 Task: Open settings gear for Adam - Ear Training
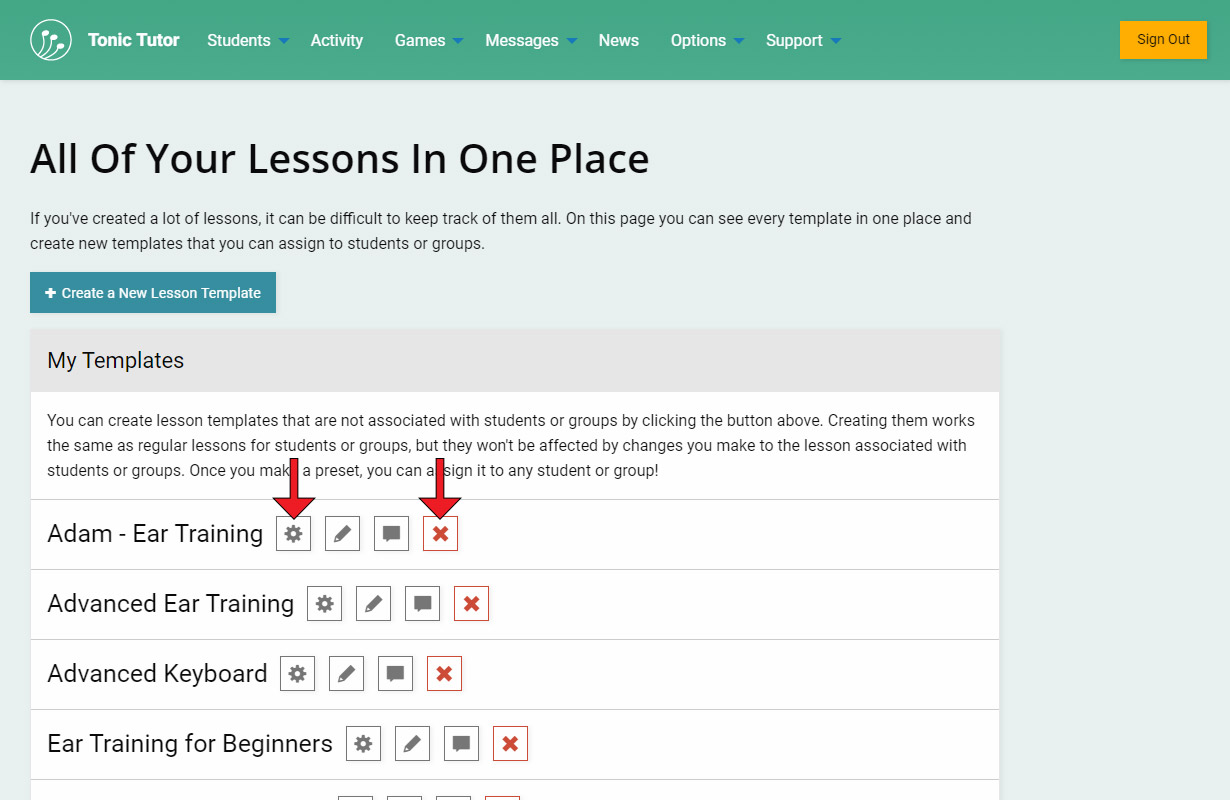pos(293,534)
